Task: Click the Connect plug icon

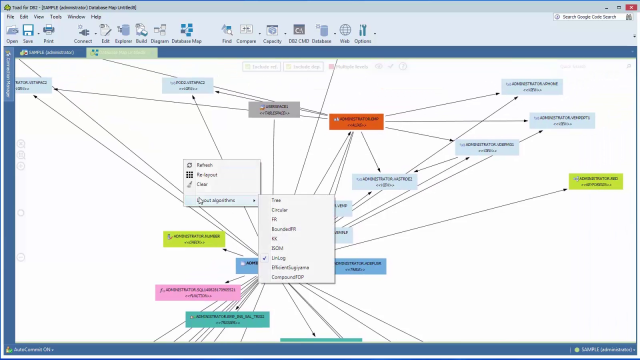Action: pos(83,30)
